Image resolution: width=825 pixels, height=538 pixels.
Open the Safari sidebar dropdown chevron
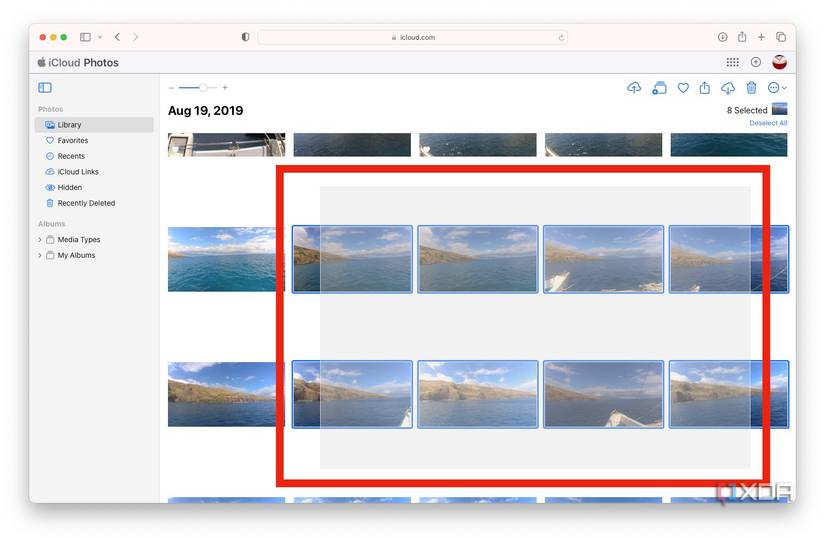point(100,37)
